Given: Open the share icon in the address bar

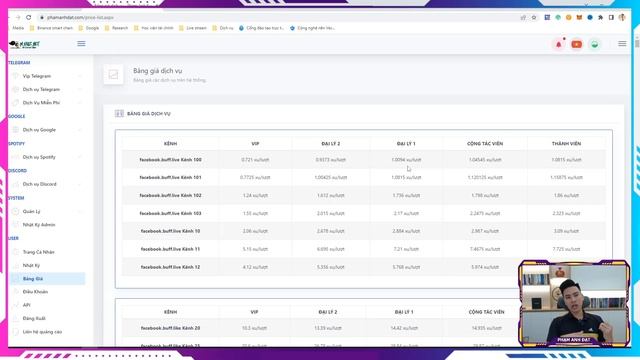Looking at the screenshot, I should (x=523, y=18).
